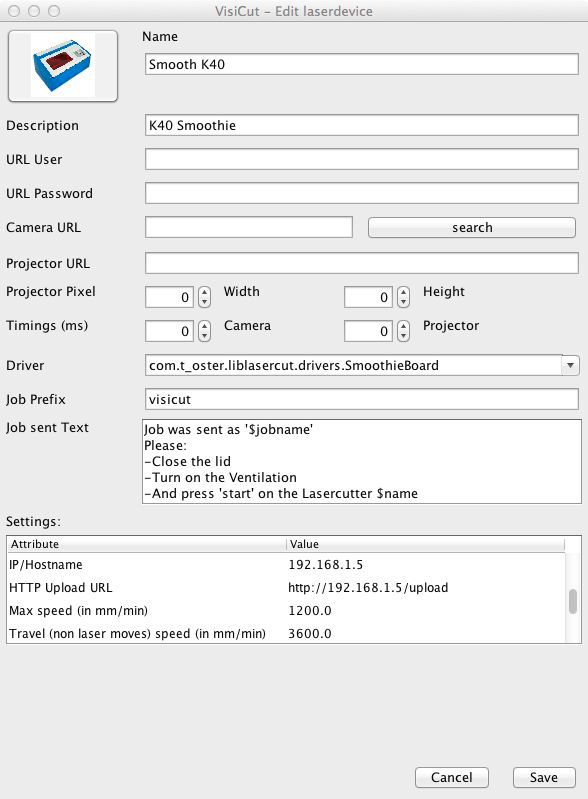Click the value 192.168.1.5 cell
The width and height of the screenshot is (588, 799).
(x=425, y=565)
